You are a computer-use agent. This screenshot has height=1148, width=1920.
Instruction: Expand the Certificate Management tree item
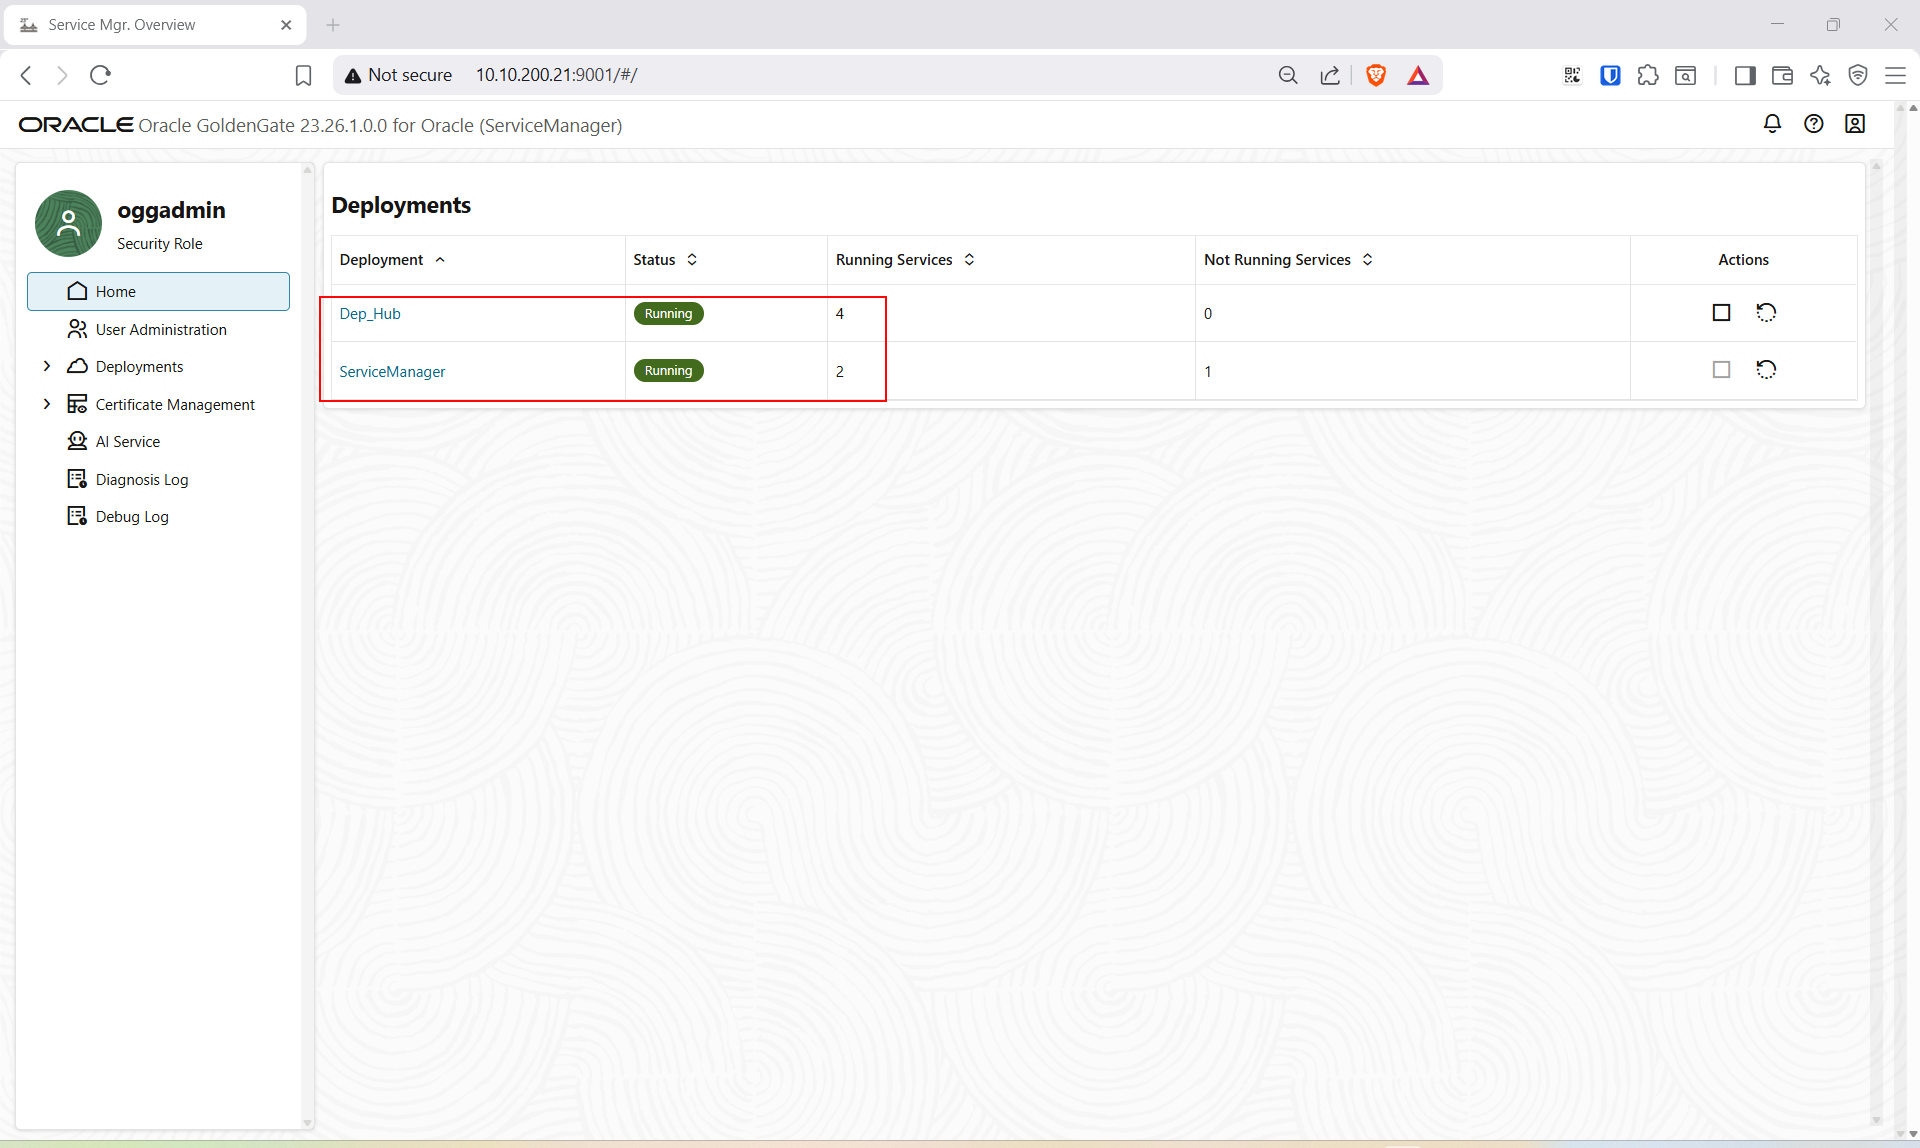click(x=47, y=404)
